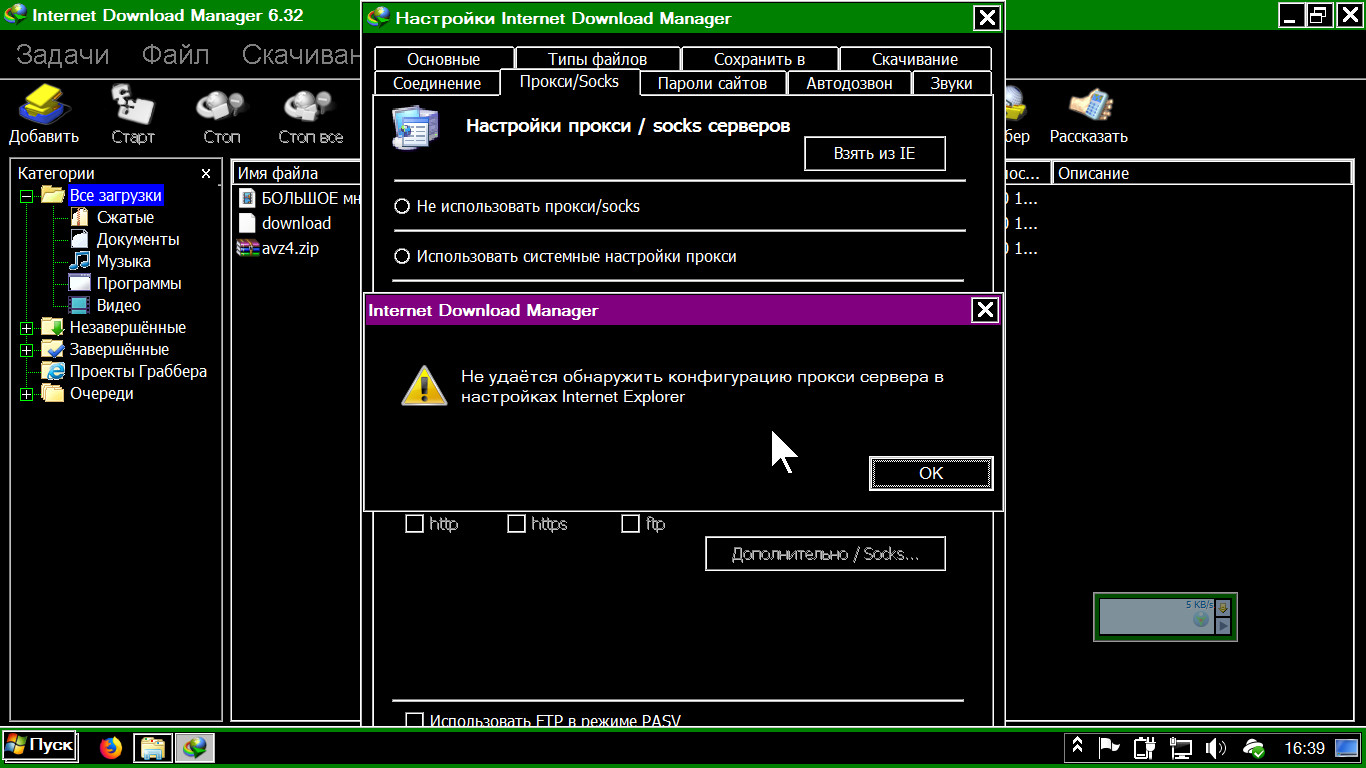Click the download file icon
The width and height of the screenshot is (1366, 768).
pyautogui.click(x=247, y=223)
